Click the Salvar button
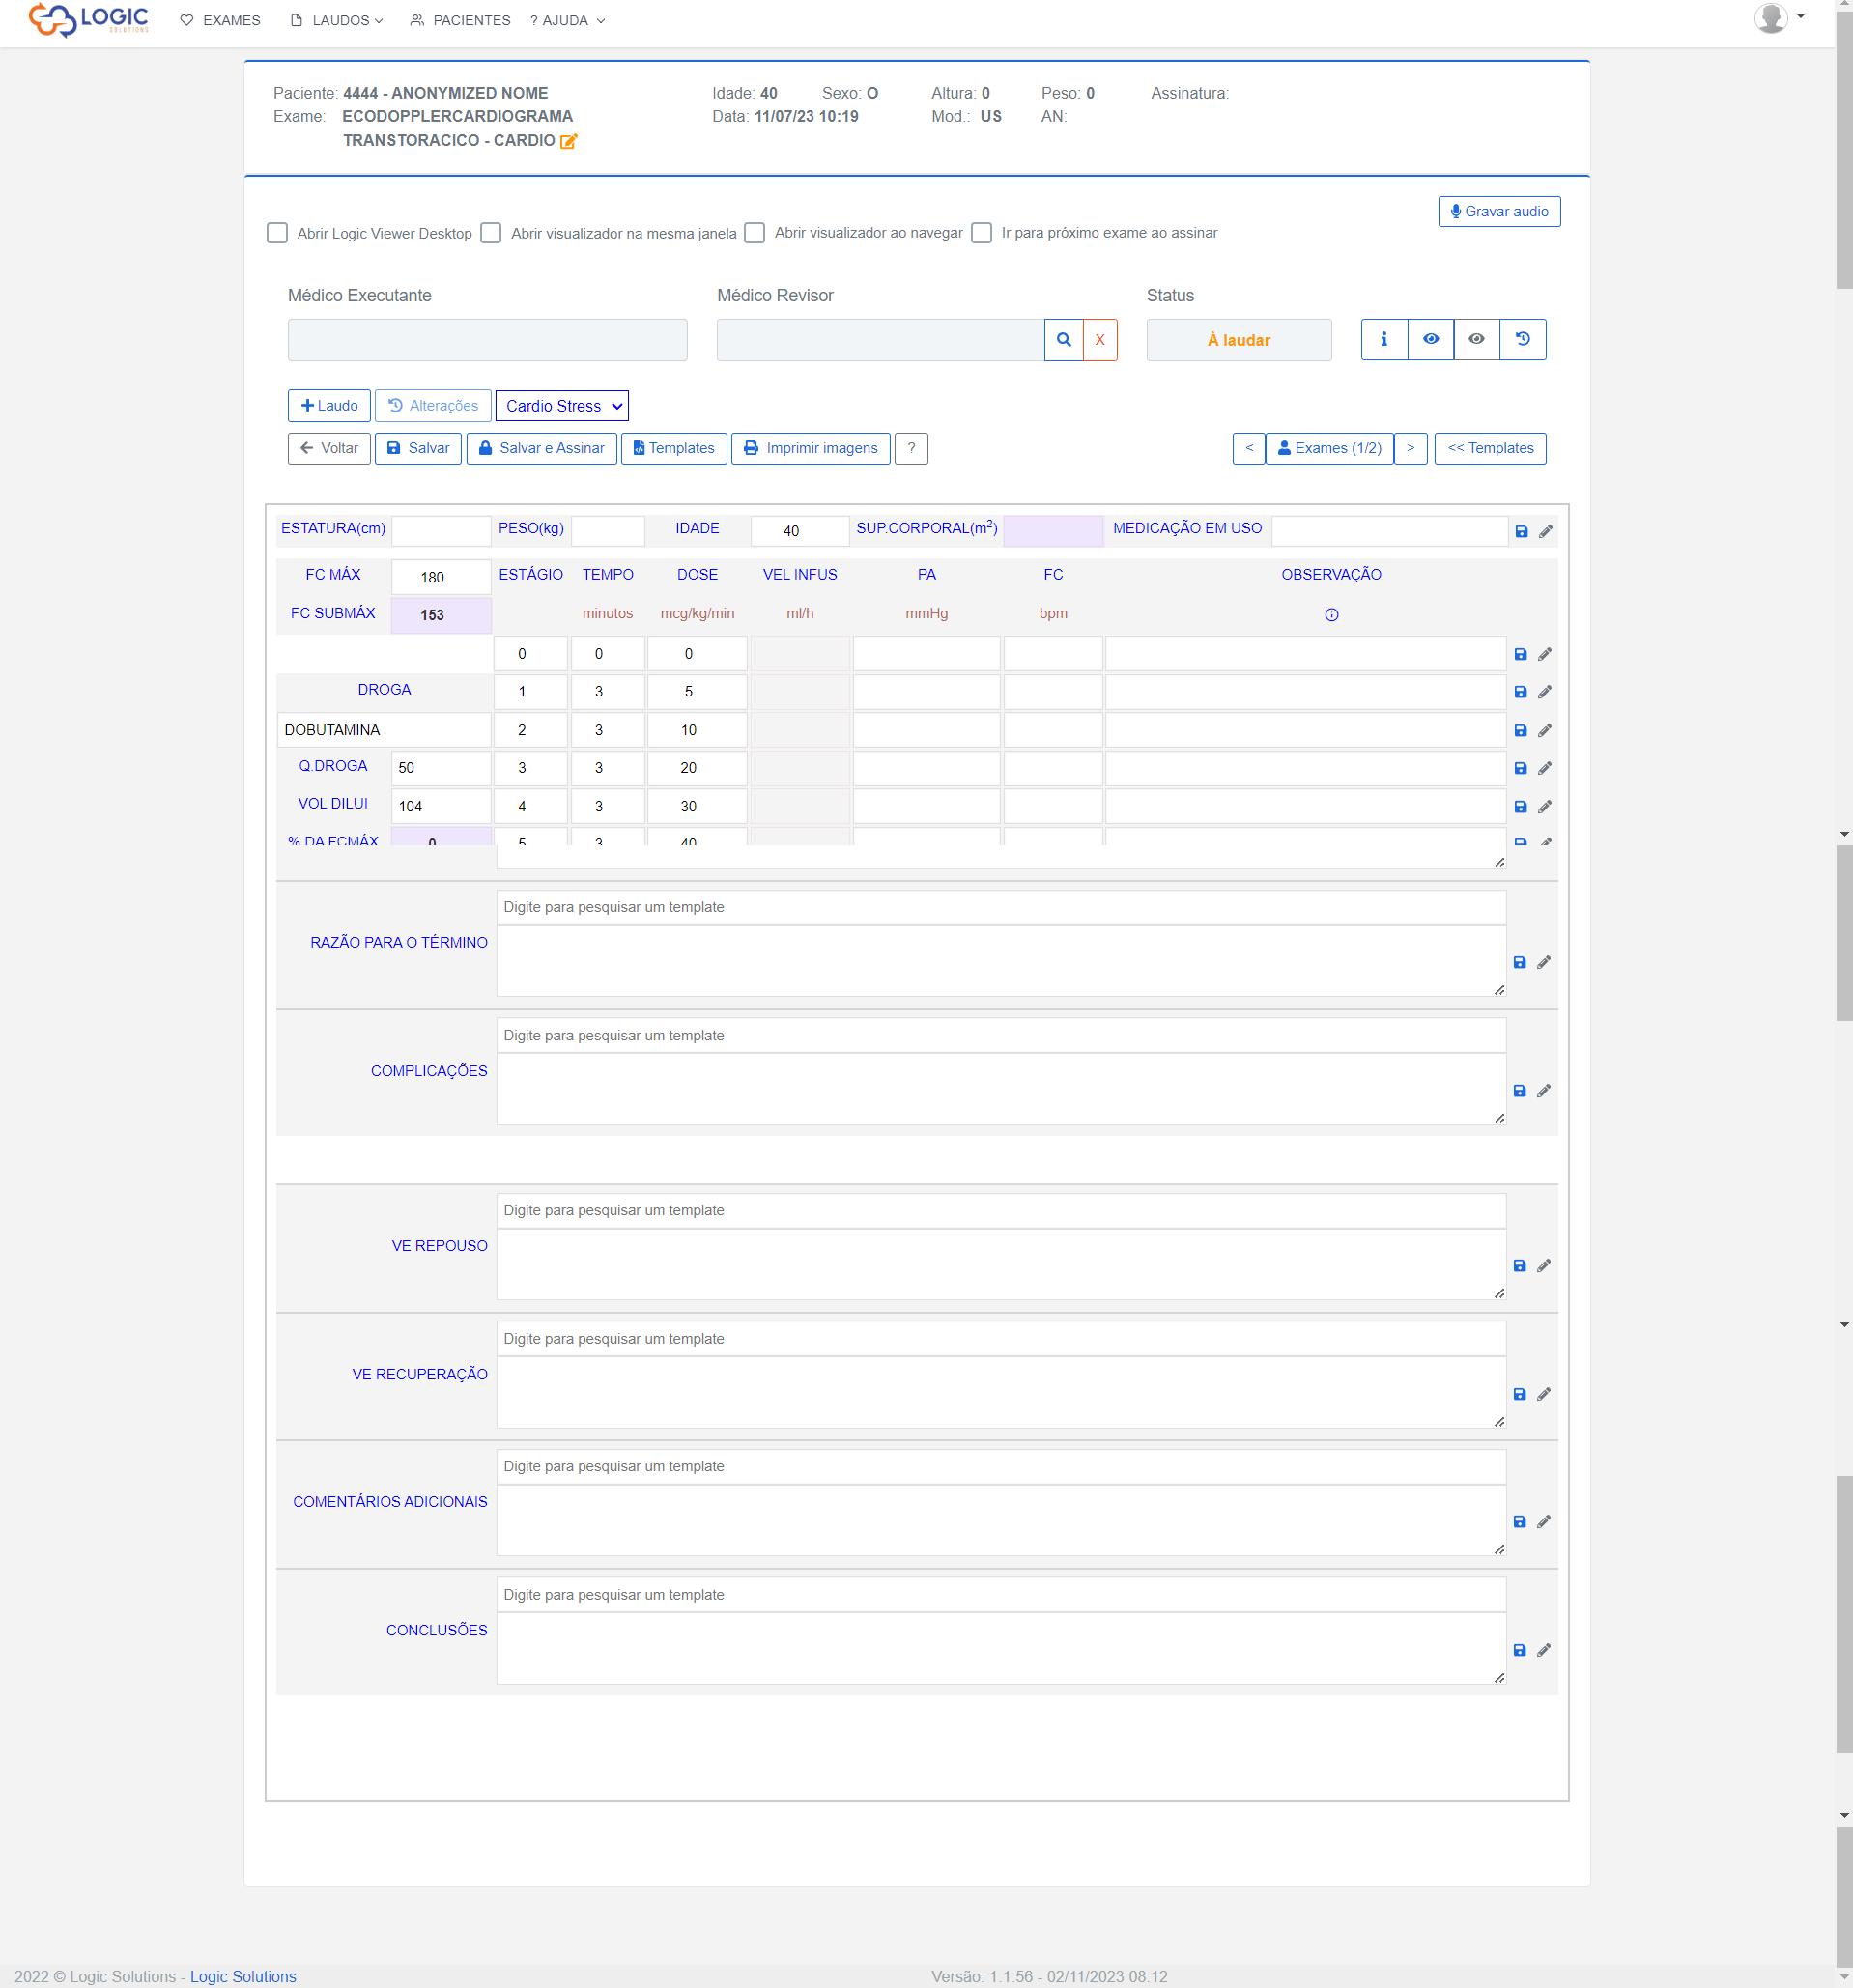The image size is (1853, 1988). (x=418, y=448)
